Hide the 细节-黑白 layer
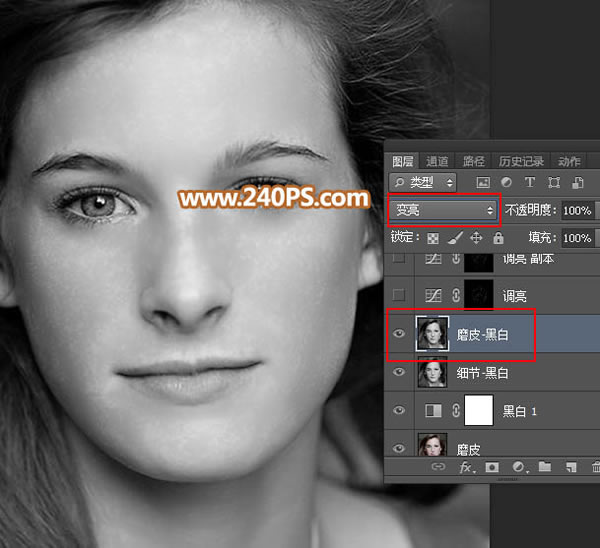Screen dimensions: 600x548 point(399,372)
